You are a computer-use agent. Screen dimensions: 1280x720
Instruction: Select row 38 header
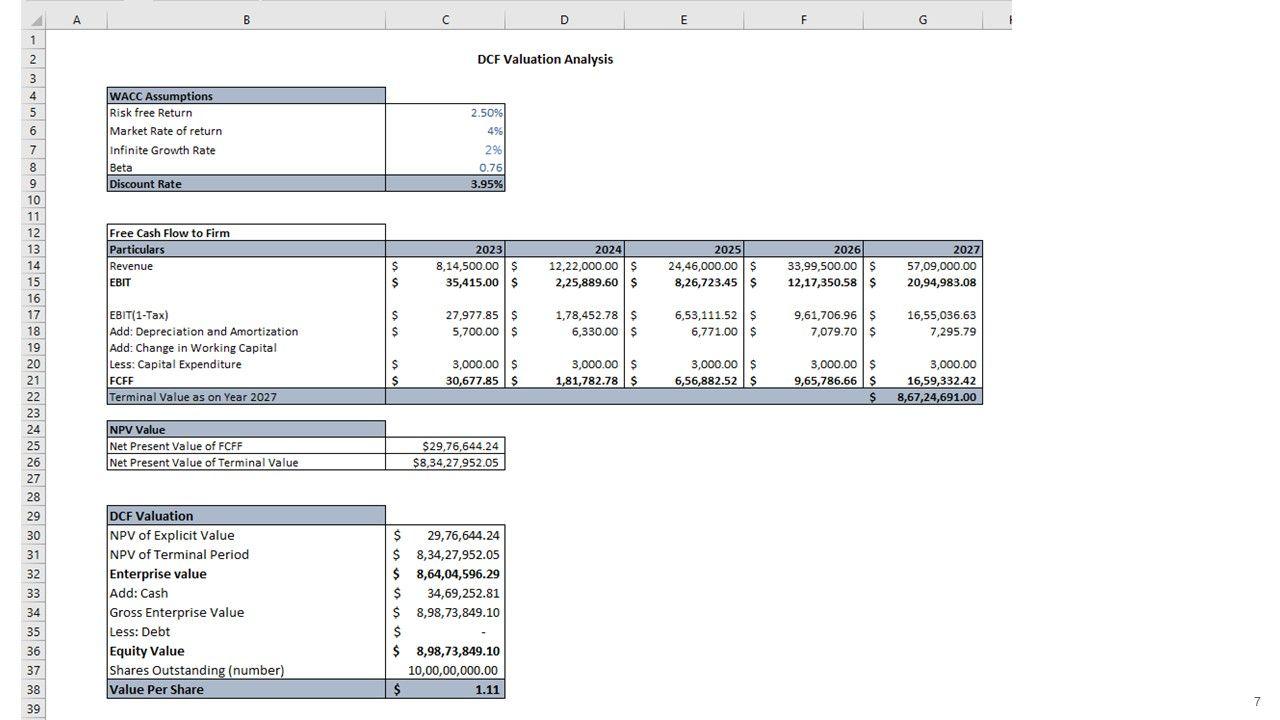[32, 690]
